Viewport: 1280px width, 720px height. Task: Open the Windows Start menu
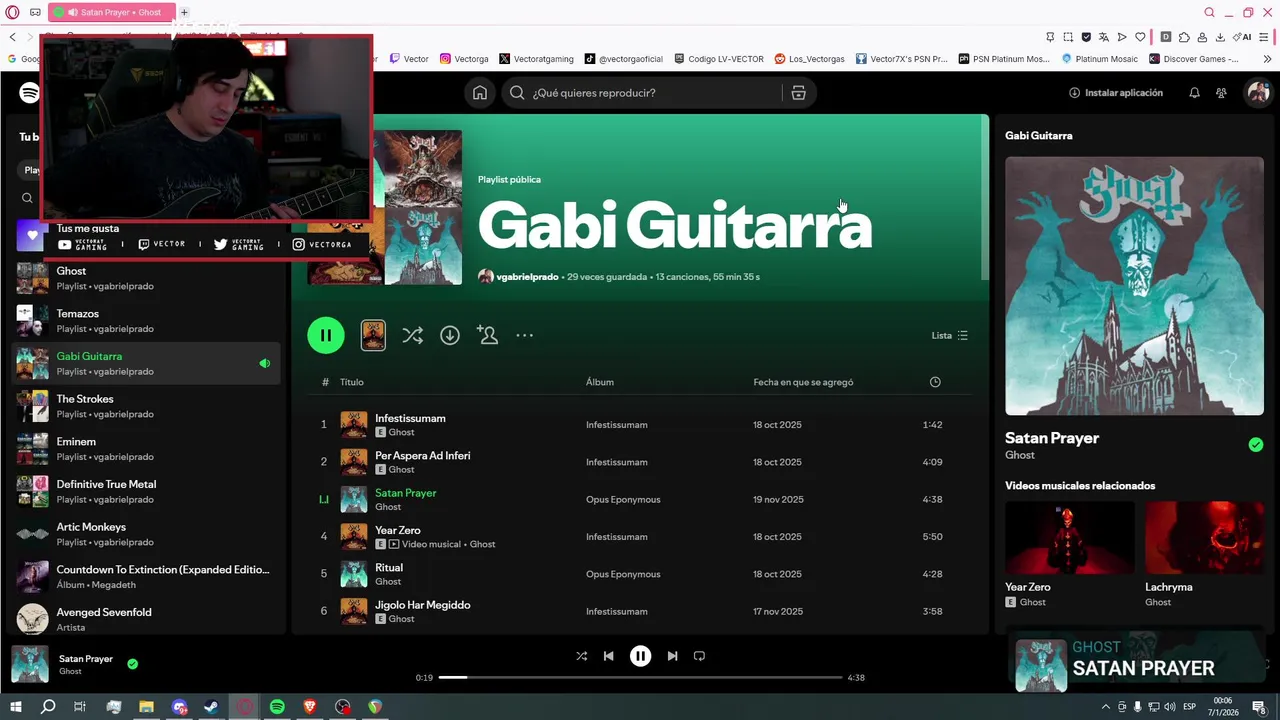coord(15,707)
